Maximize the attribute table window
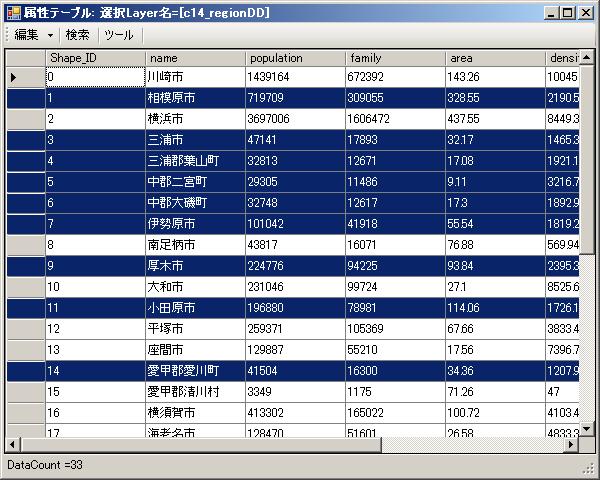The width and height of the screenshot is (600, 480). pos(567,12)
